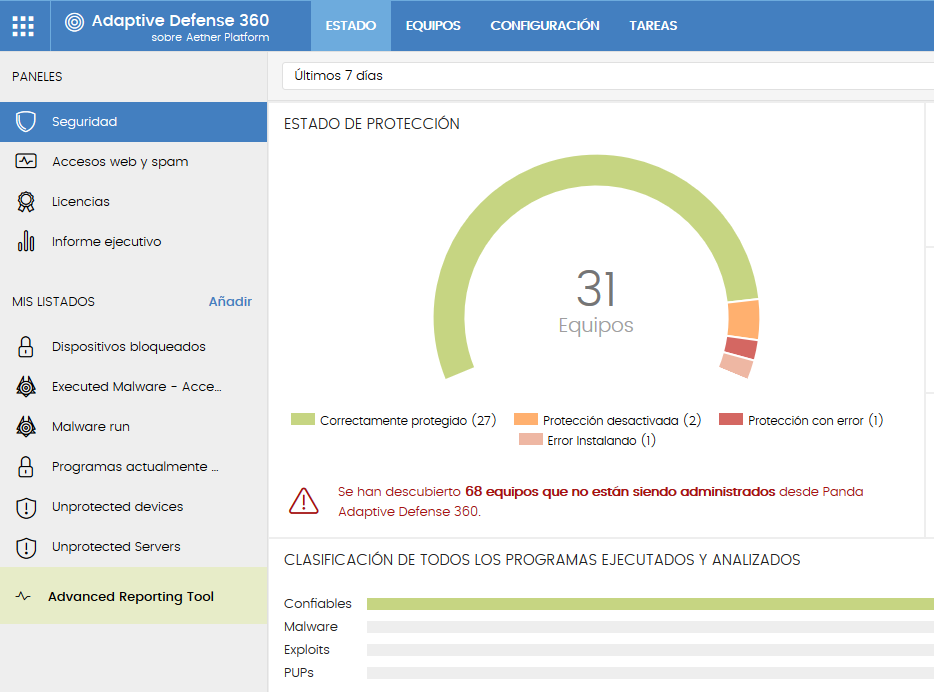Open the EQUIPOS tab
Viewport: 934px width, 692px height.
point(433,26)
